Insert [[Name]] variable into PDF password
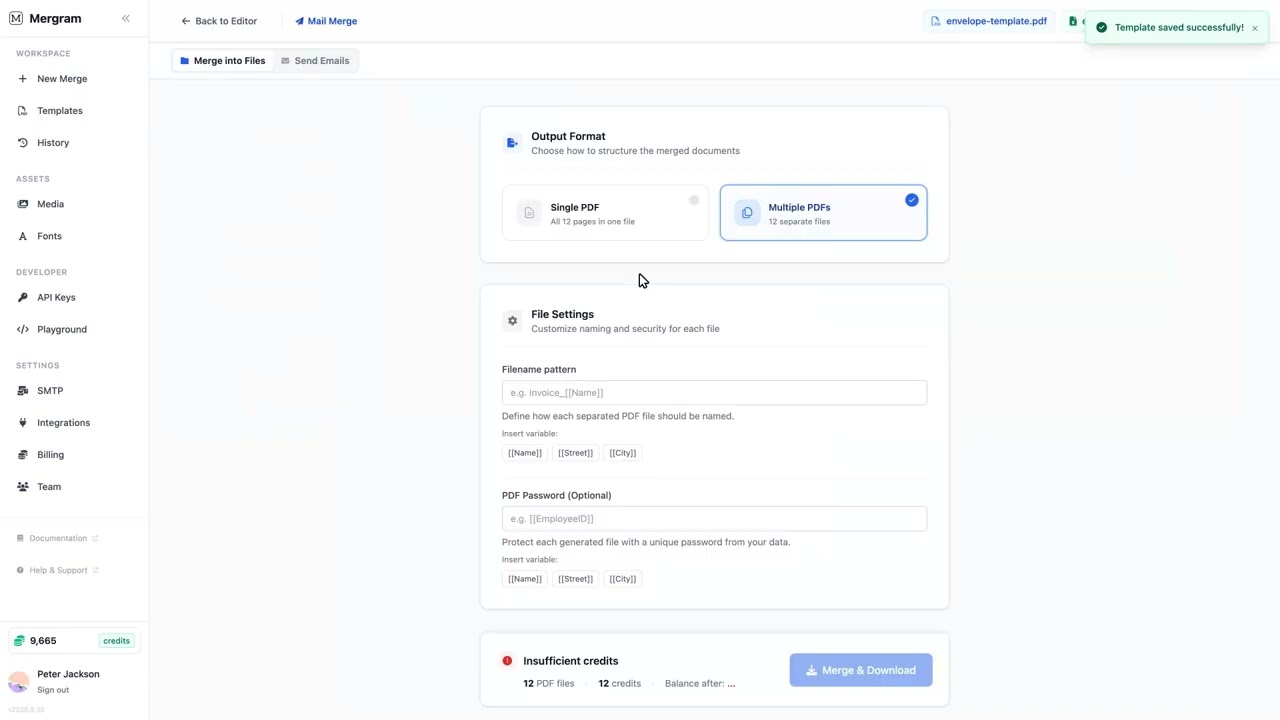1280x720 pixels. (525, 579)
